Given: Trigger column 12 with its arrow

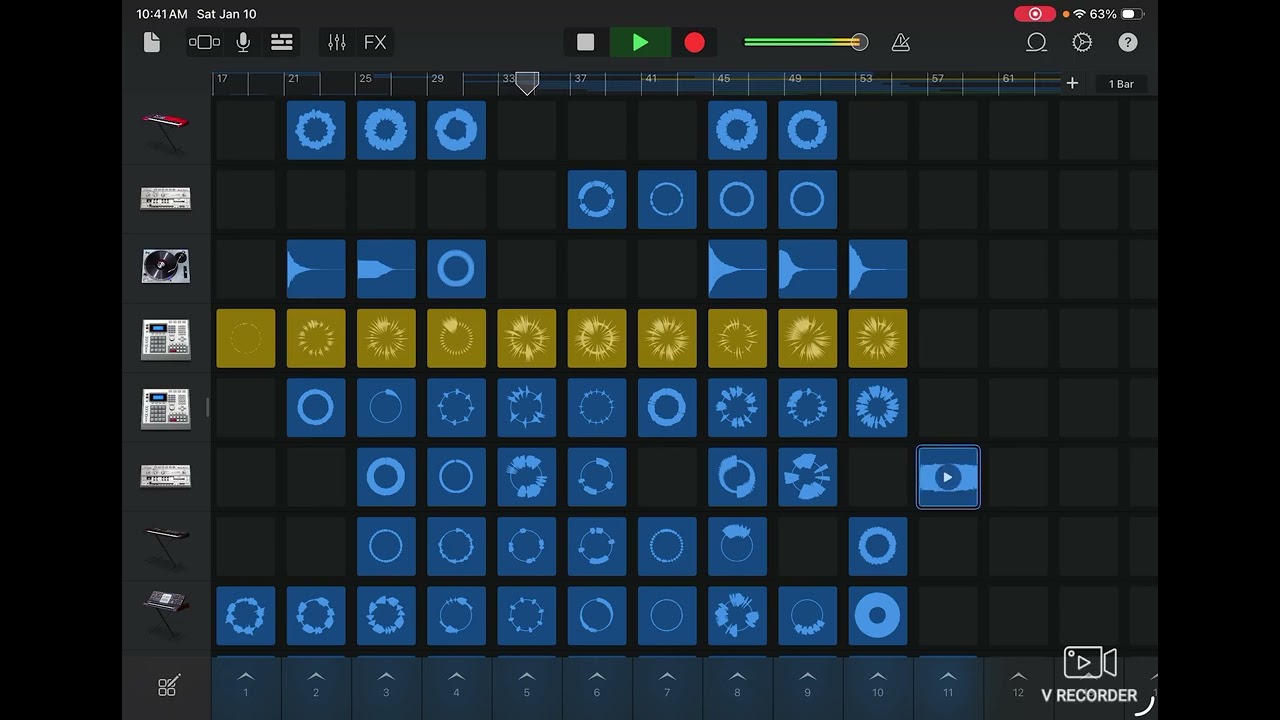Looking at the screenshot, I should tap(1018, 685).
